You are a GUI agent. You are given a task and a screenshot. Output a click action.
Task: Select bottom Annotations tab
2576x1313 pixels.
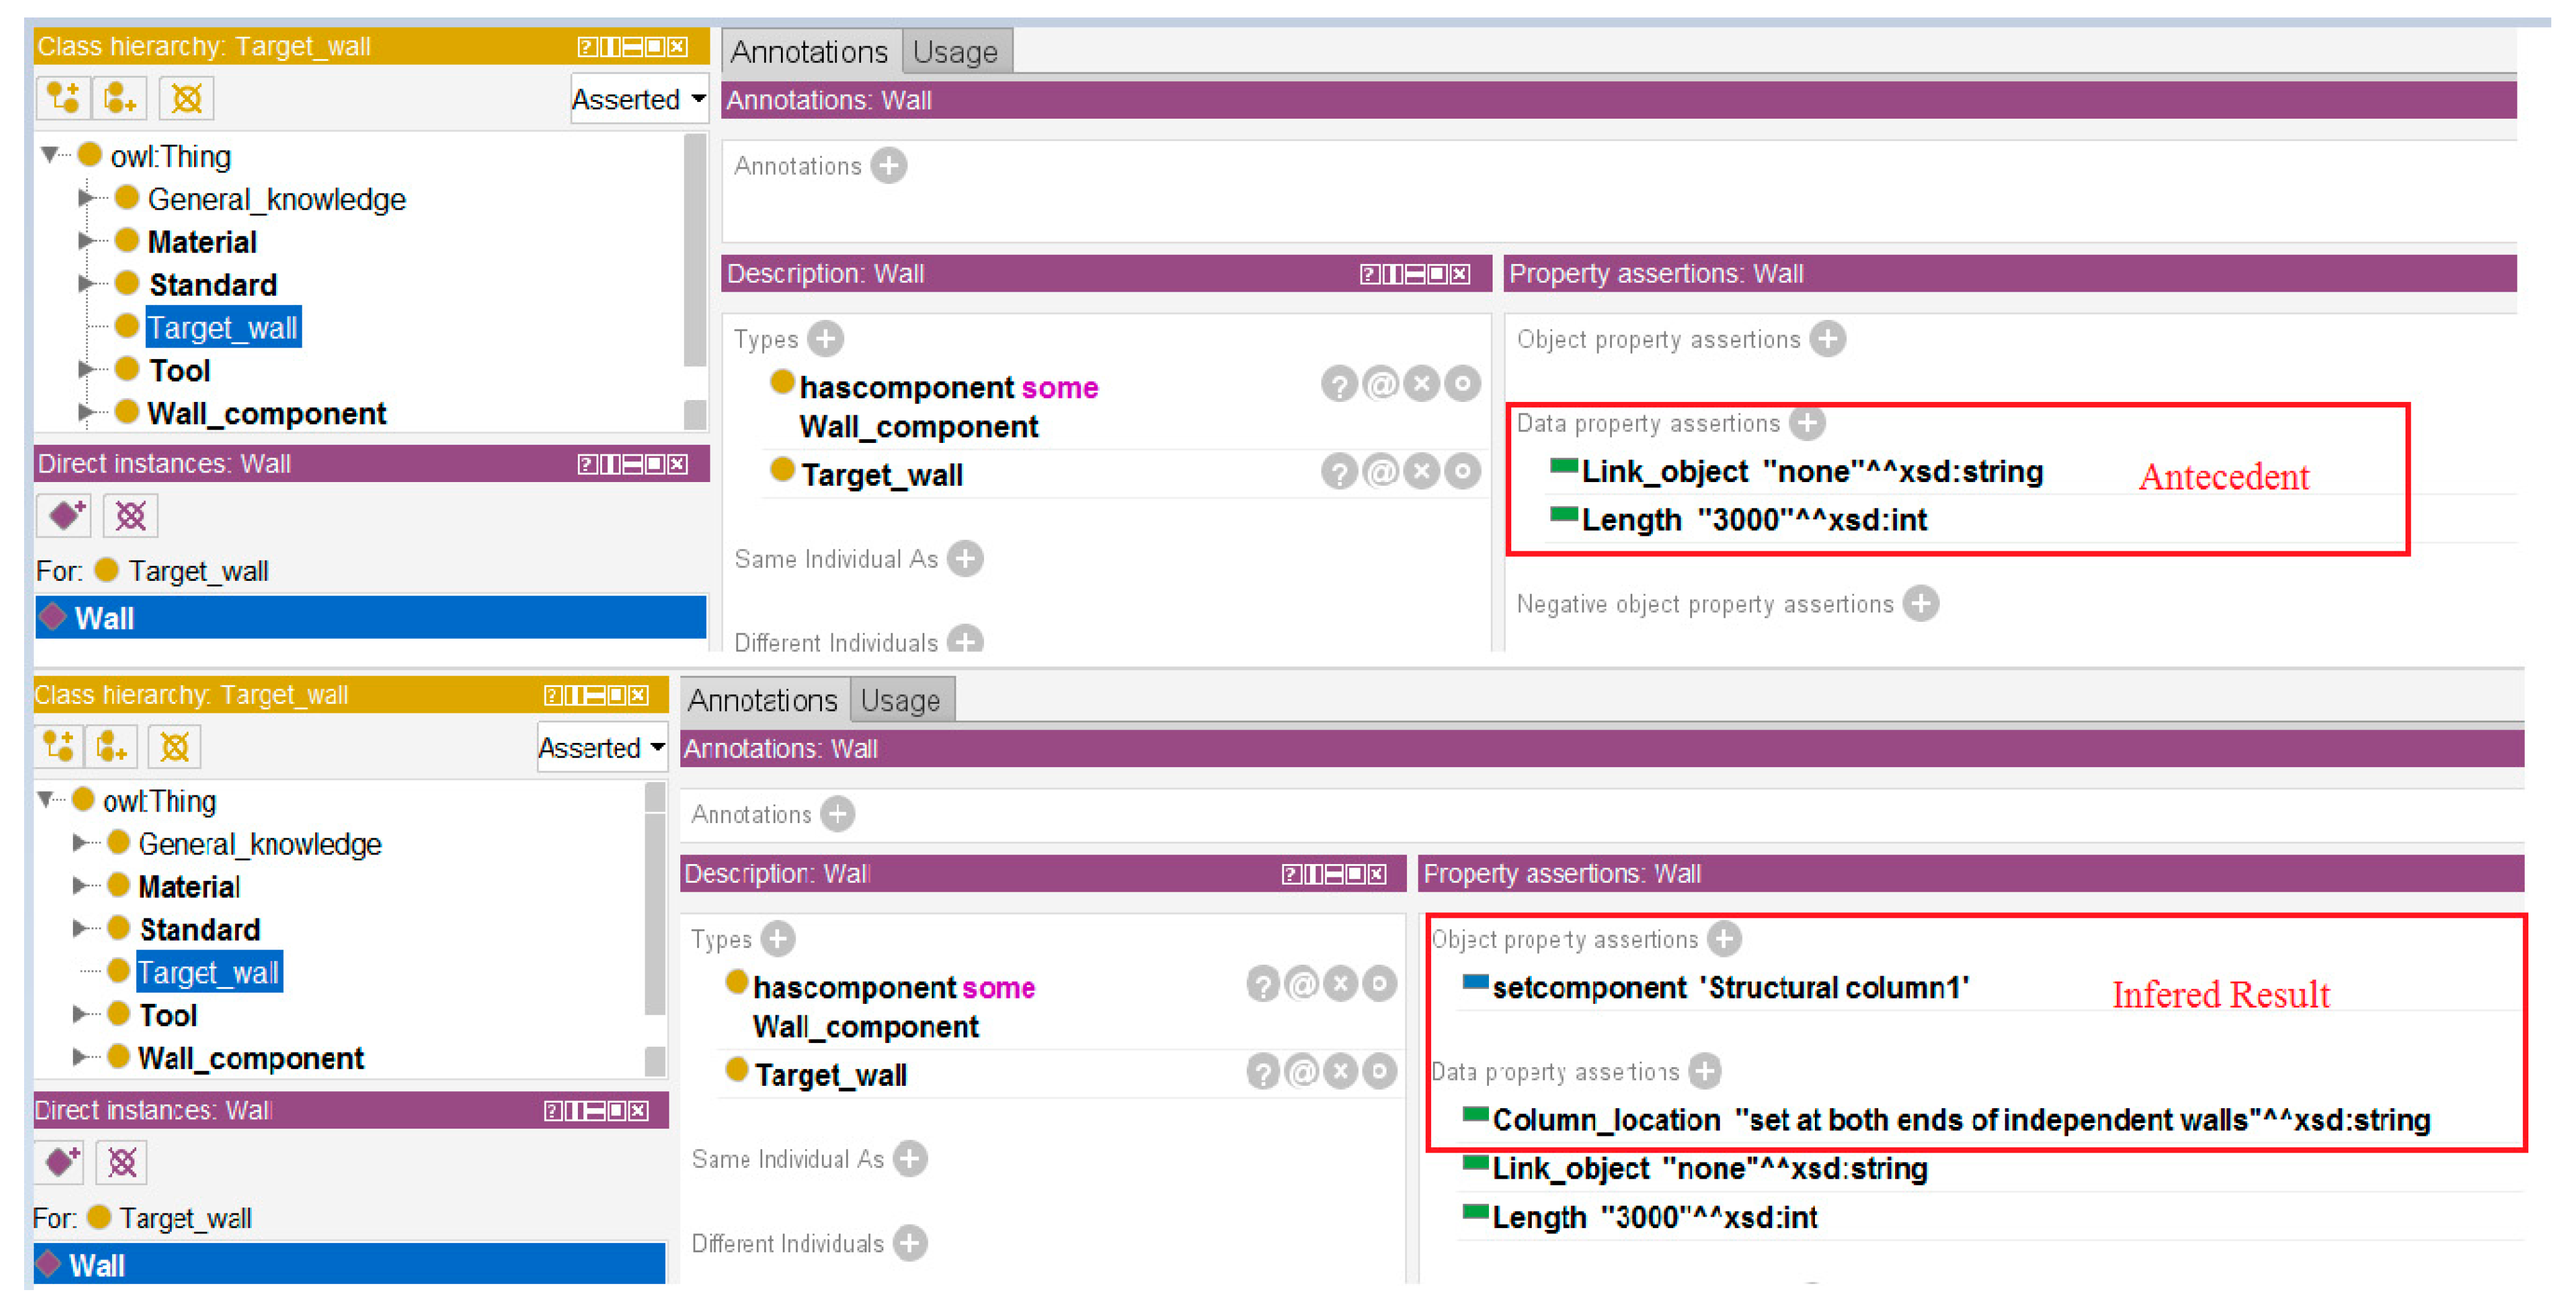pos(762,700)
